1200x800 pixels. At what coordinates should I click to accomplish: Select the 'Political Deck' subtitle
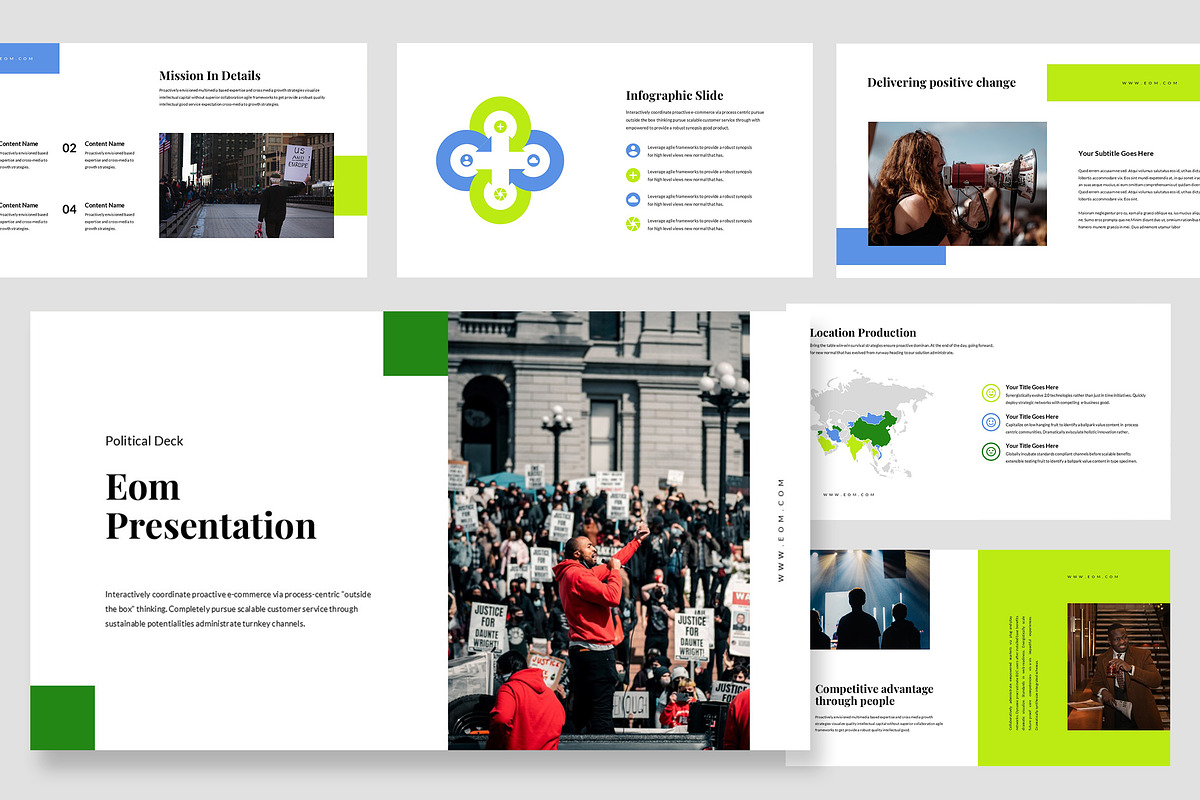coord(144,441)
